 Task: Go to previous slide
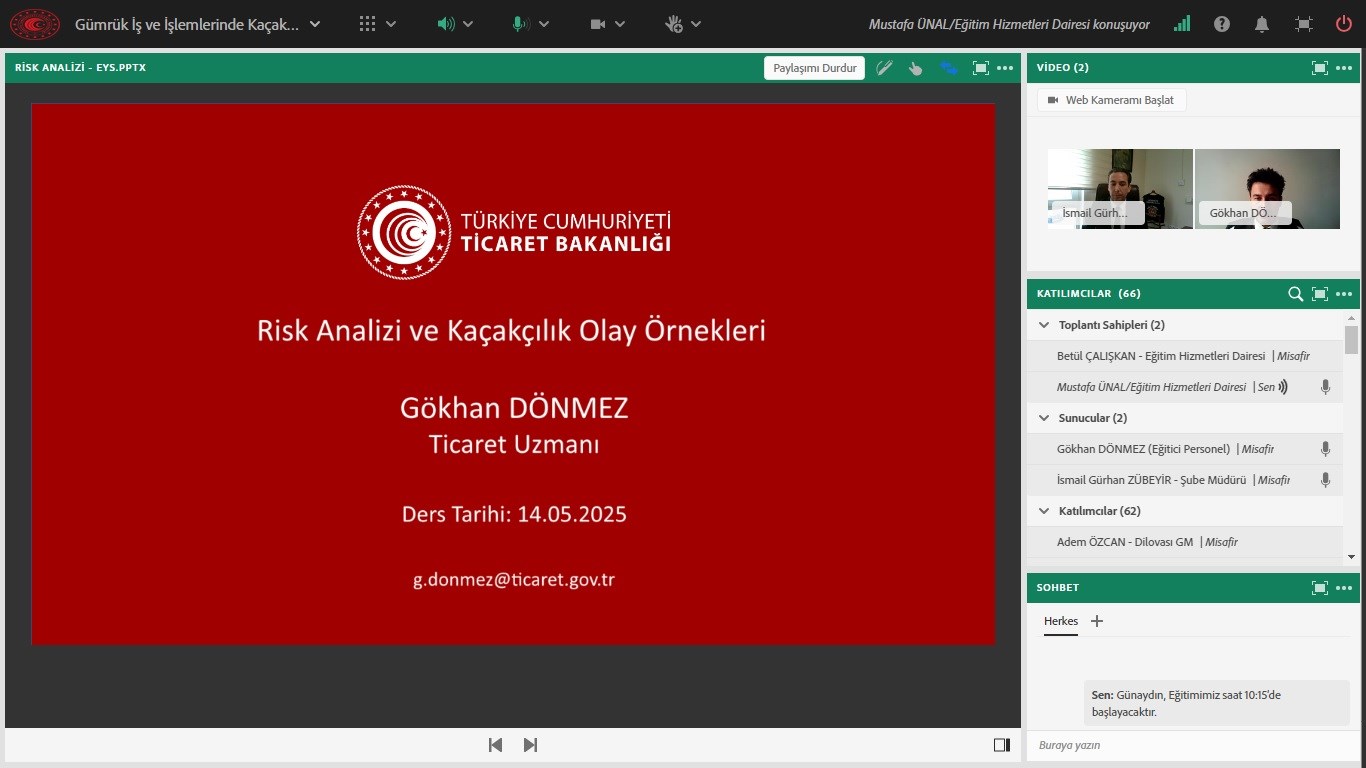click(495, 745)
